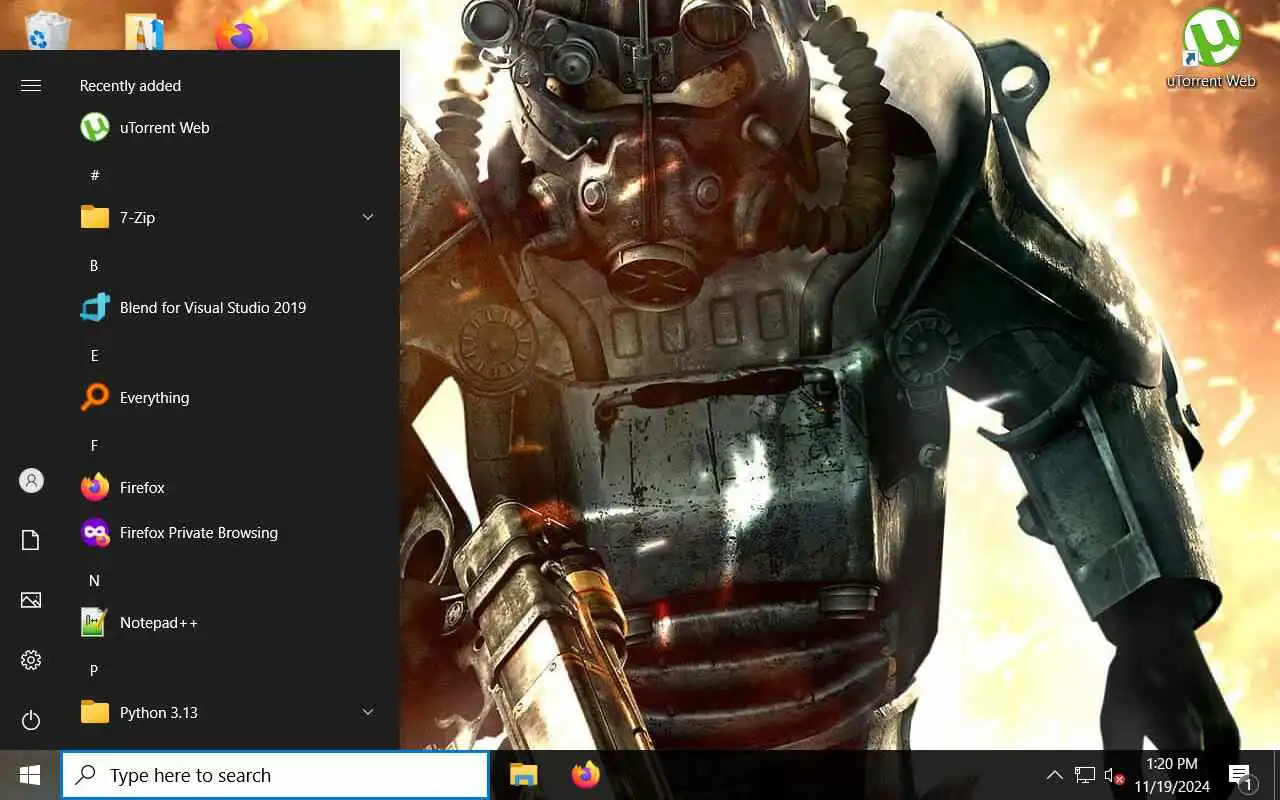Select the Firefox desktop shortcut icon

(x=240, y=32)
